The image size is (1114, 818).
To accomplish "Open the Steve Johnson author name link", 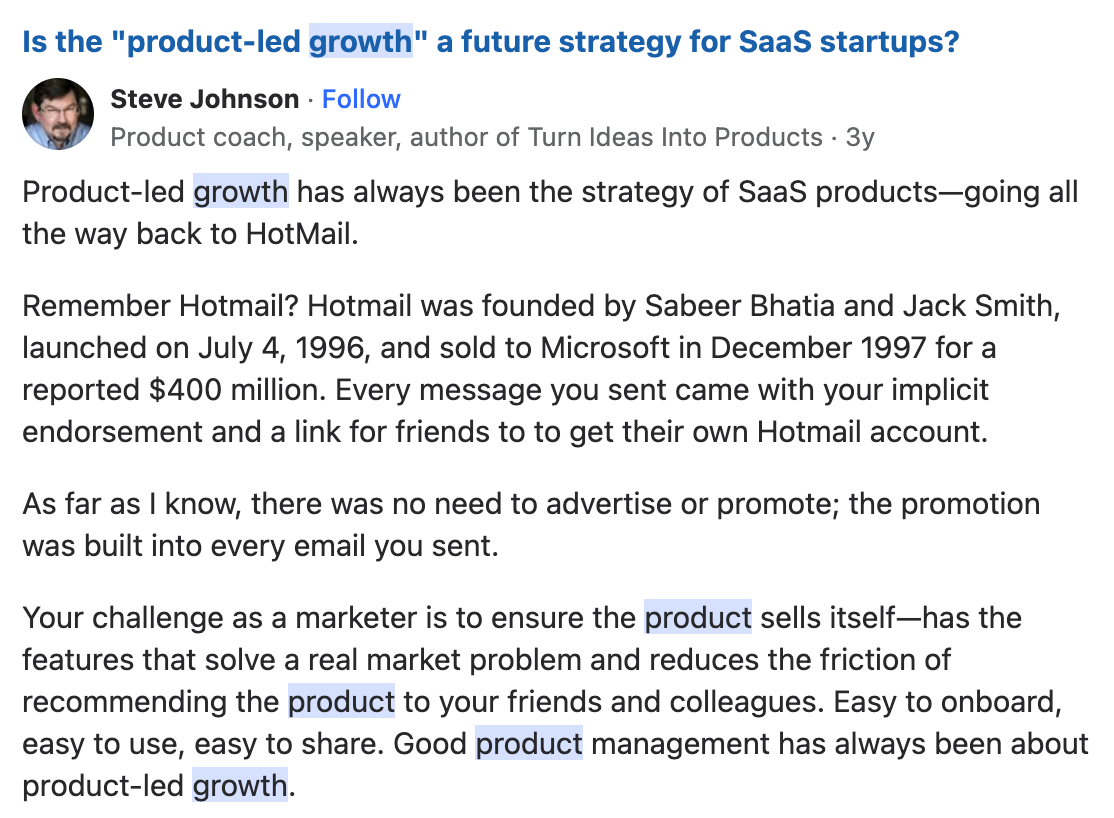I will [x=205, y=99].
